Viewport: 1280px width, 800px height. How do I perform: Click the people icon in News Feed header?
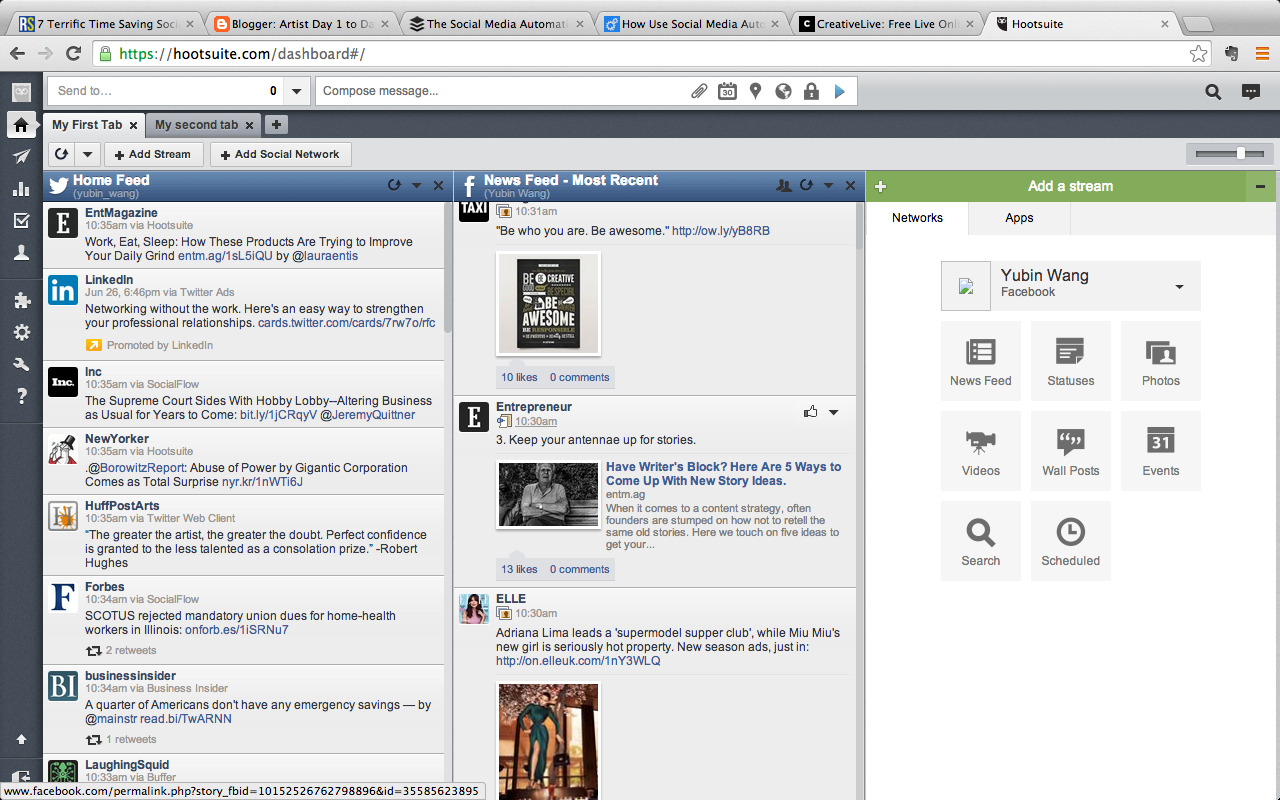[x=784, y=185]
